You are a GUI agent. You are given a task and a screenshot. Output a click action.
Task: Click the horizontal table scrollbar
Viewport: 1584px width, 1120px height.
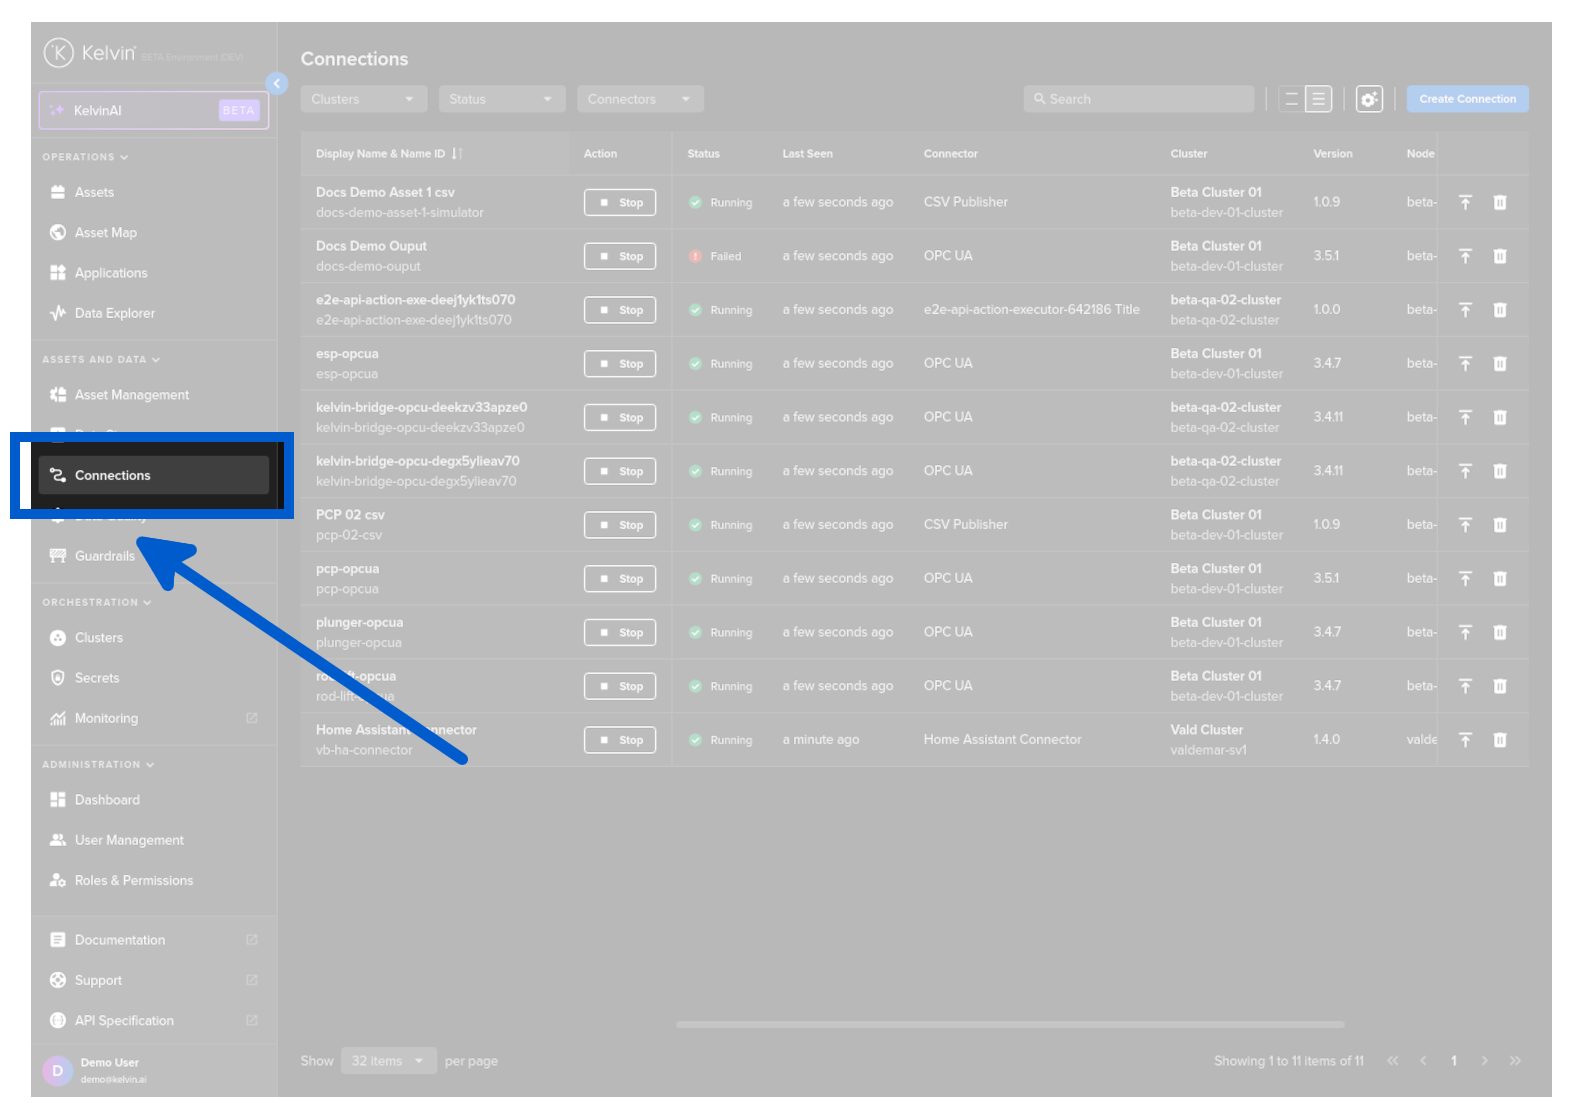(1009, 1024)
